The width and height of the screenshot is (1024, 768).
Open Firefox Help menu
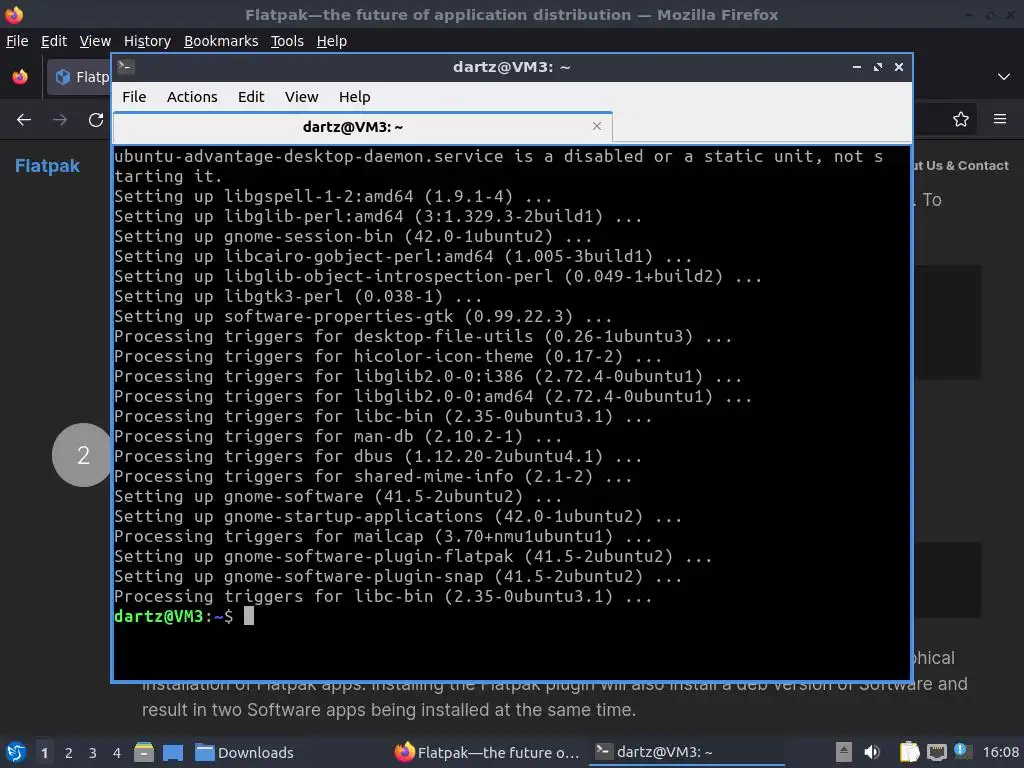coord(332,41)
